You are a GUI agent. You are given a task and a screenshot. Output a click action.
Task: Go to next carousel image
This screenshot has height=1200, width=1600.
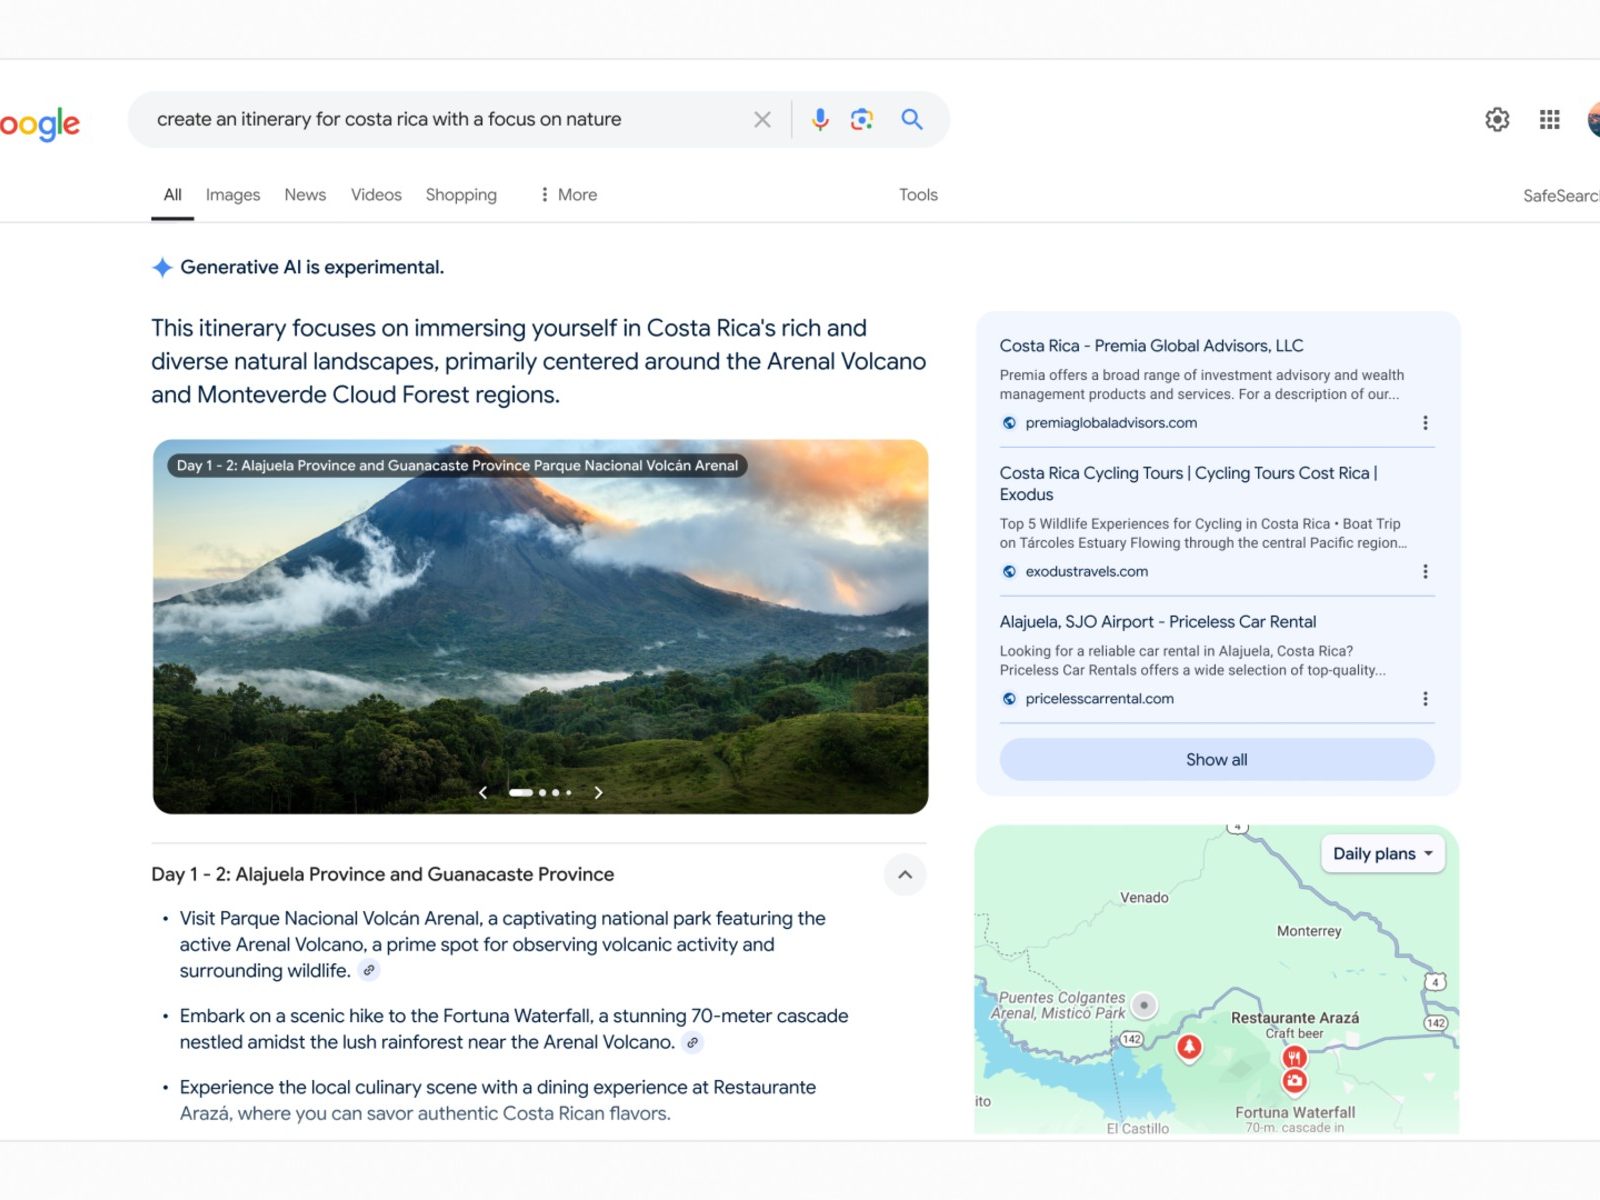pos(598,793)
